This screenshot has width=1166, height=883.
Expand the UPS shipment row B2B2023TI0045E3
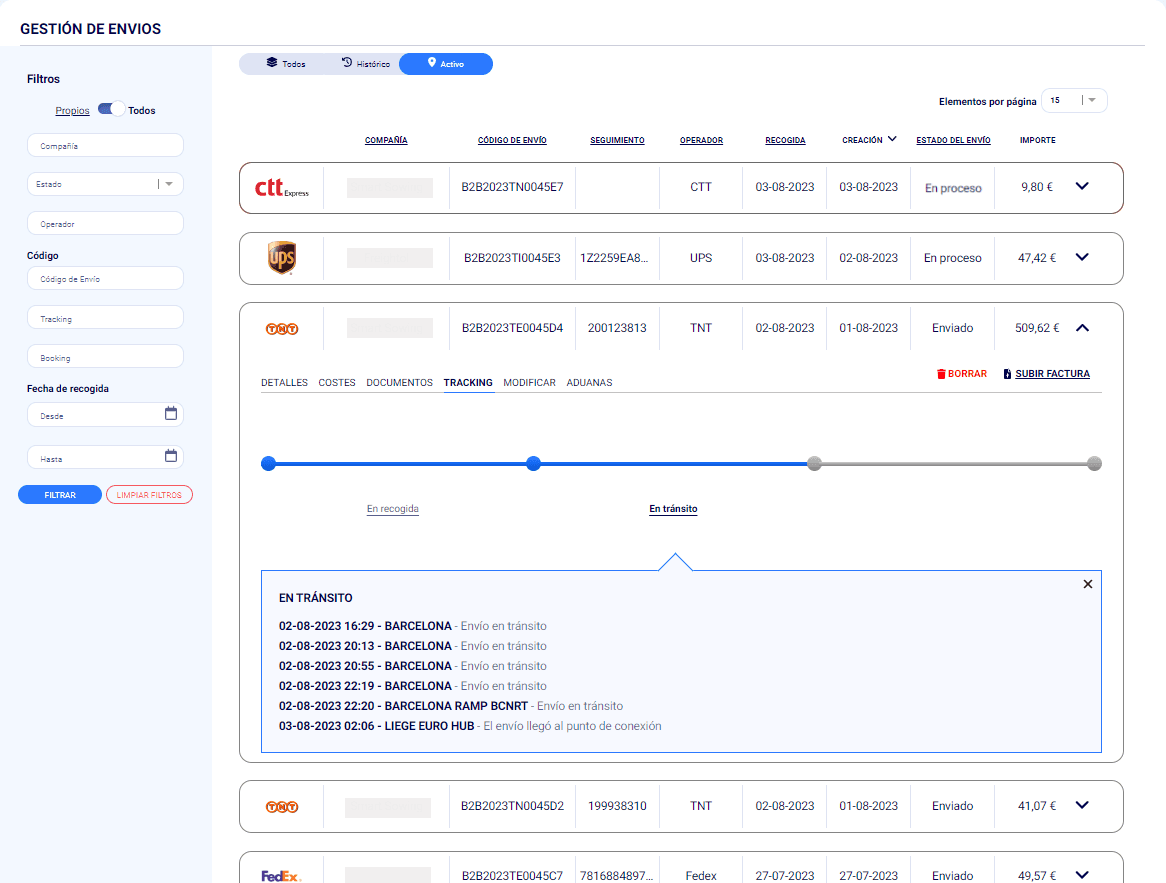(1082, 257)
